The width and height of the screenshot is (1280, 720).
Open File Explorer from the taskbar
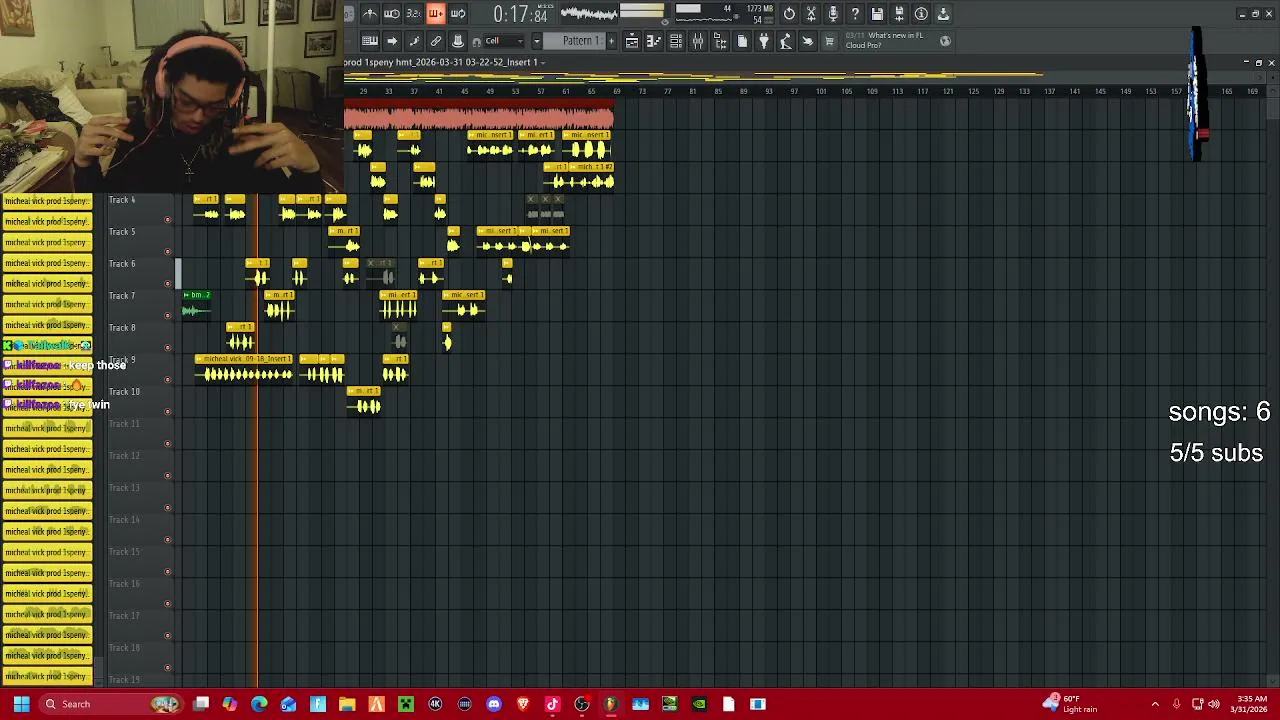click(347, 704)
